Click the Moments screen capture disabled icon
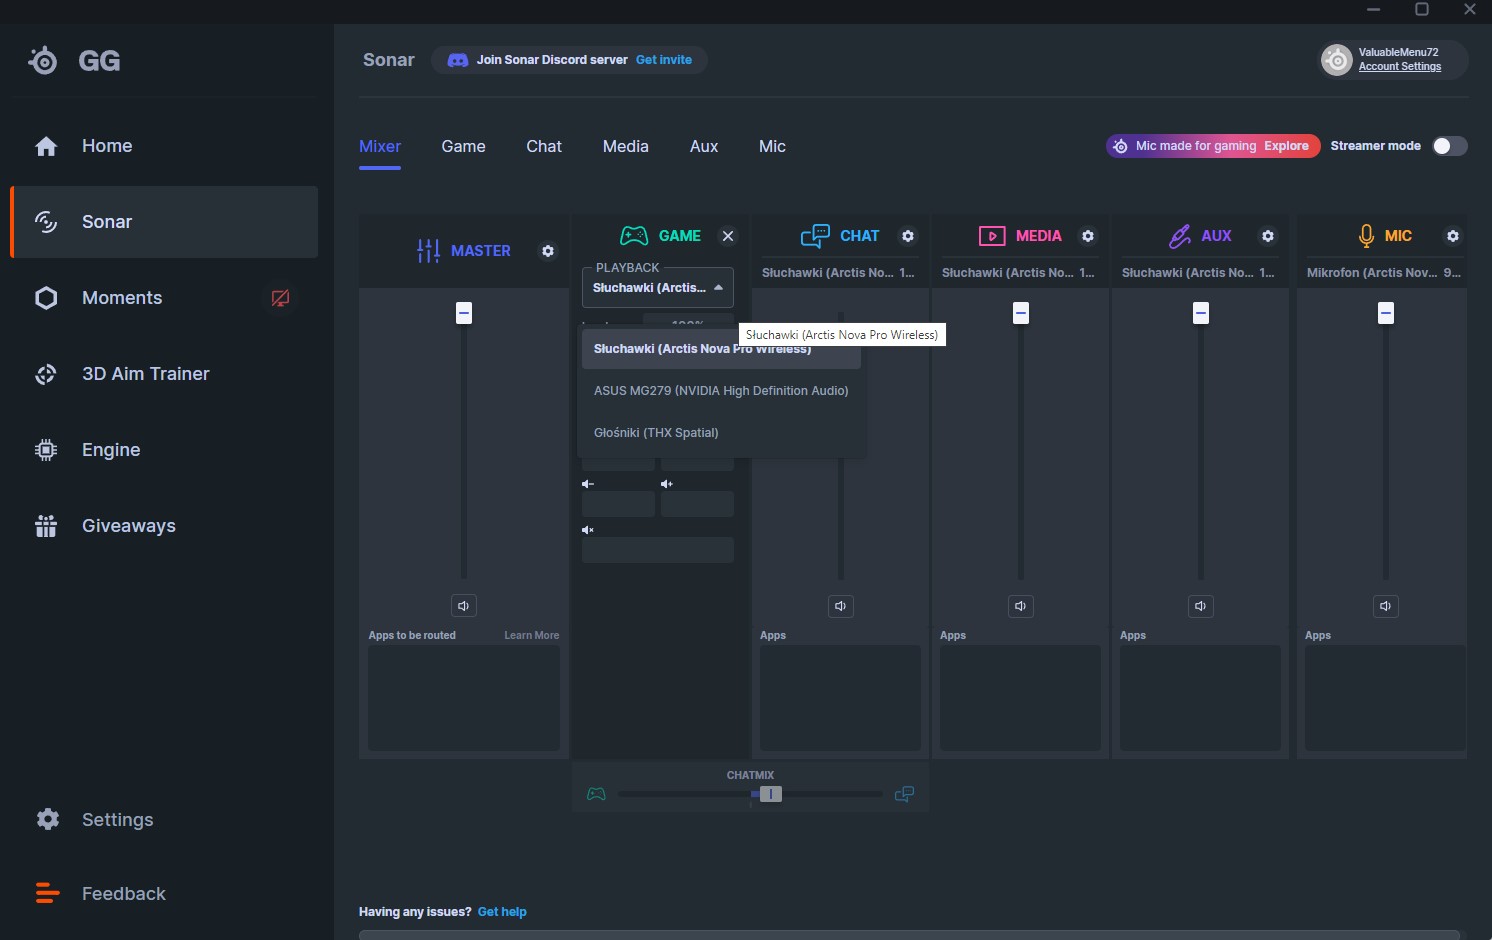Image resolution: width=1492 pixels, height=940 pixels. pos(281,298)
